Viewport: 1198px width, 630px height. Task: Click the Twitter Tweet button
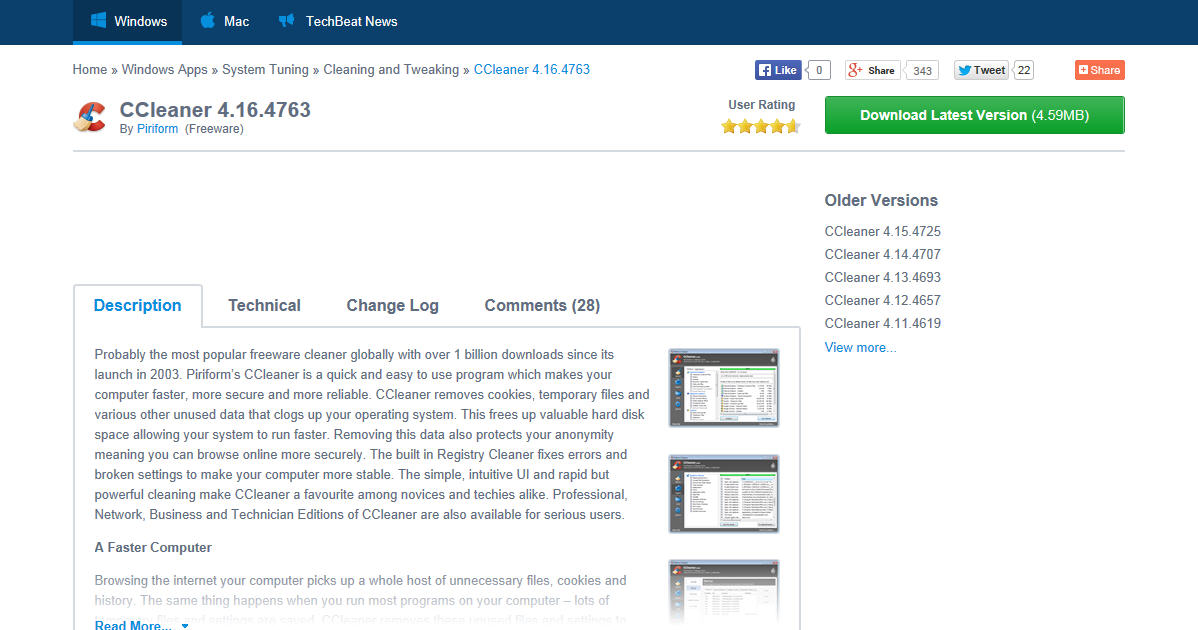tap(981, 70)
